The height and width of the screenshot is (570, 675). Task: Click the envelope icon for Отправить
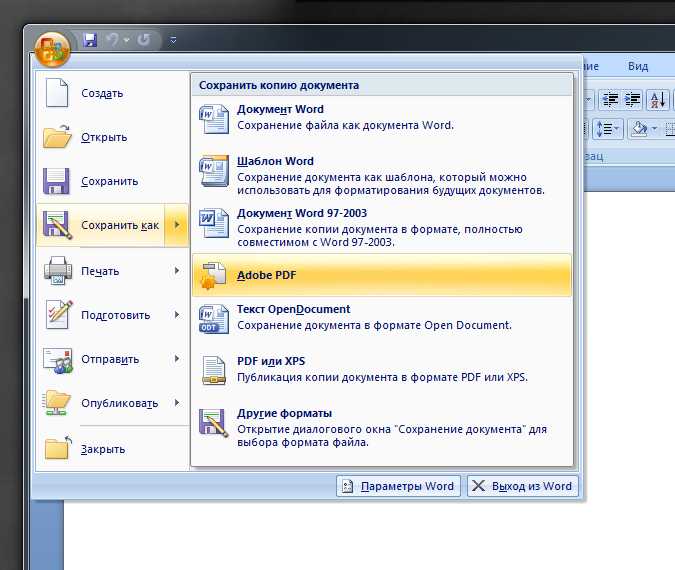[x=58, y=360]
